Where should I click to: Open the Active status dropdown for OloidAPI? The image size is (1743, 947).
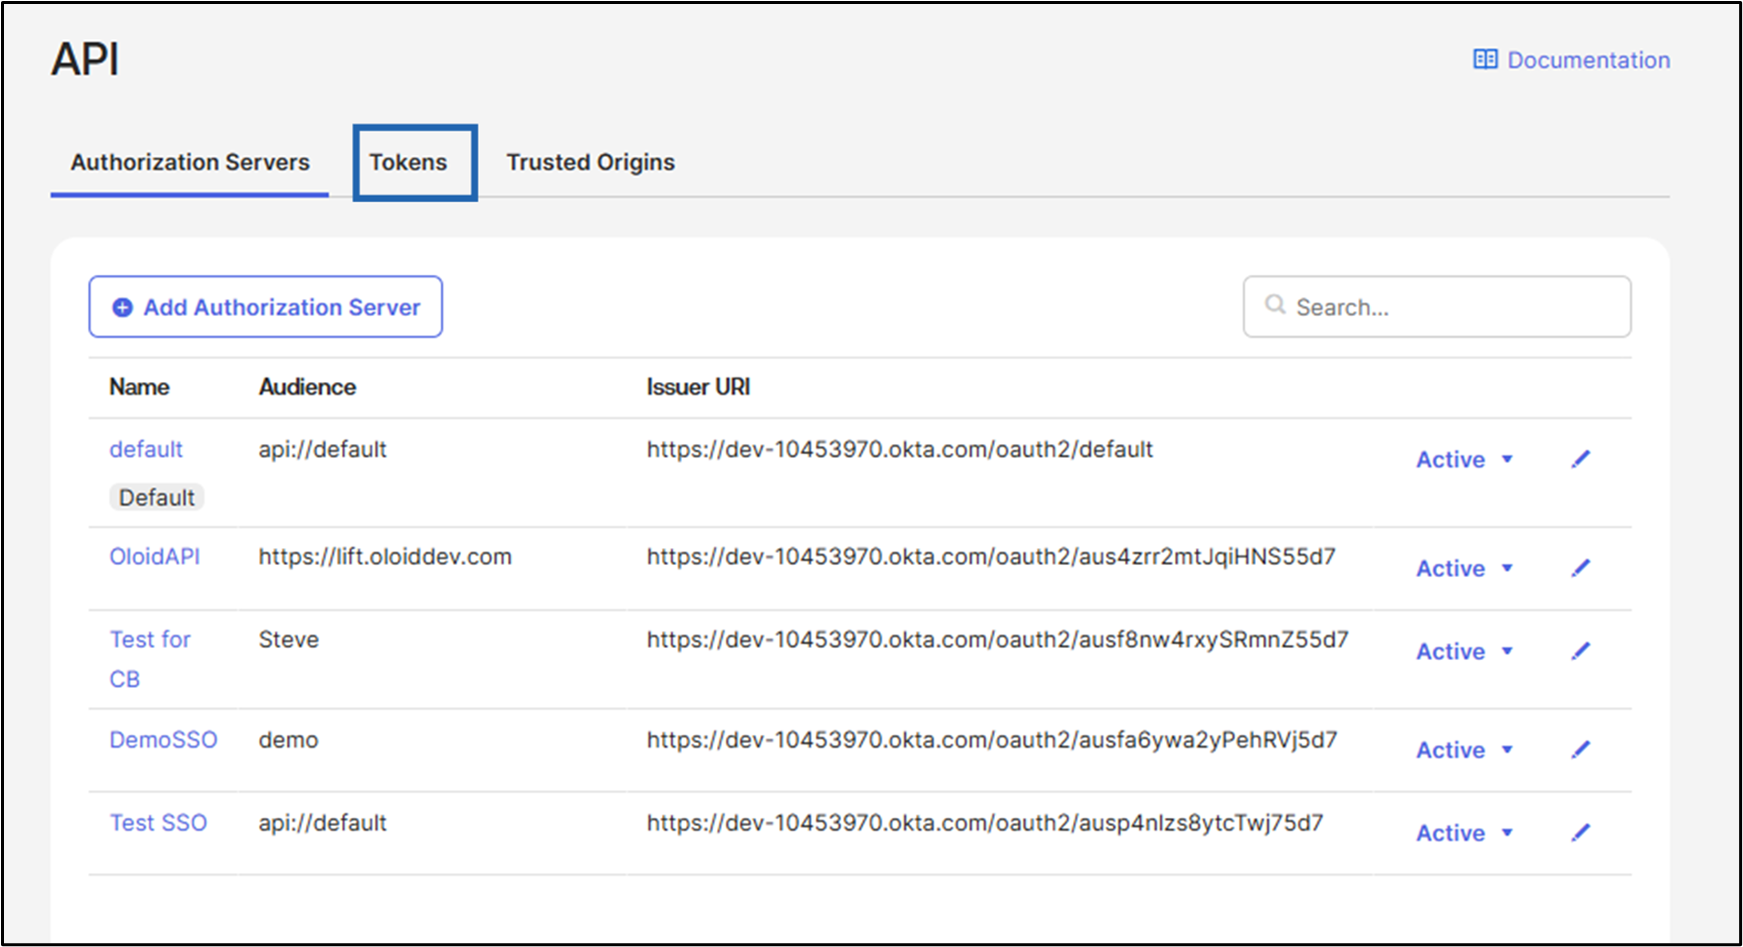click(x=1464, y=568)
